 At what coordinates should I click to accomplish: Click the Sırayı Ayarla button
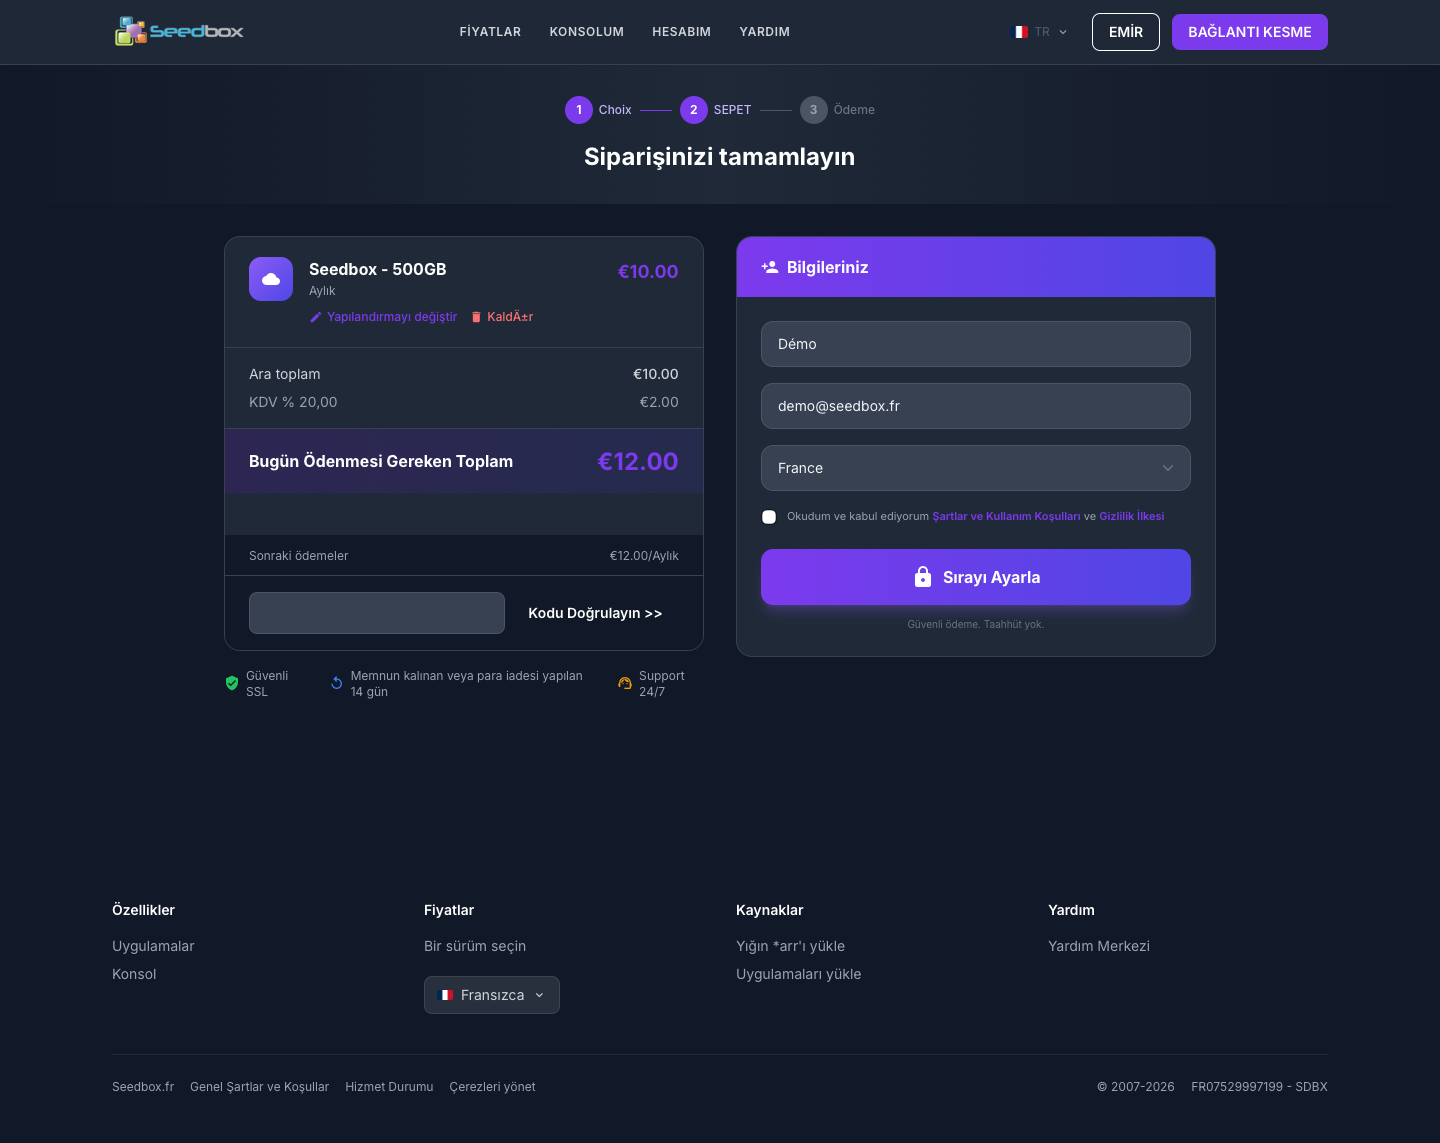pyautogui.click(x=976, y=577)
